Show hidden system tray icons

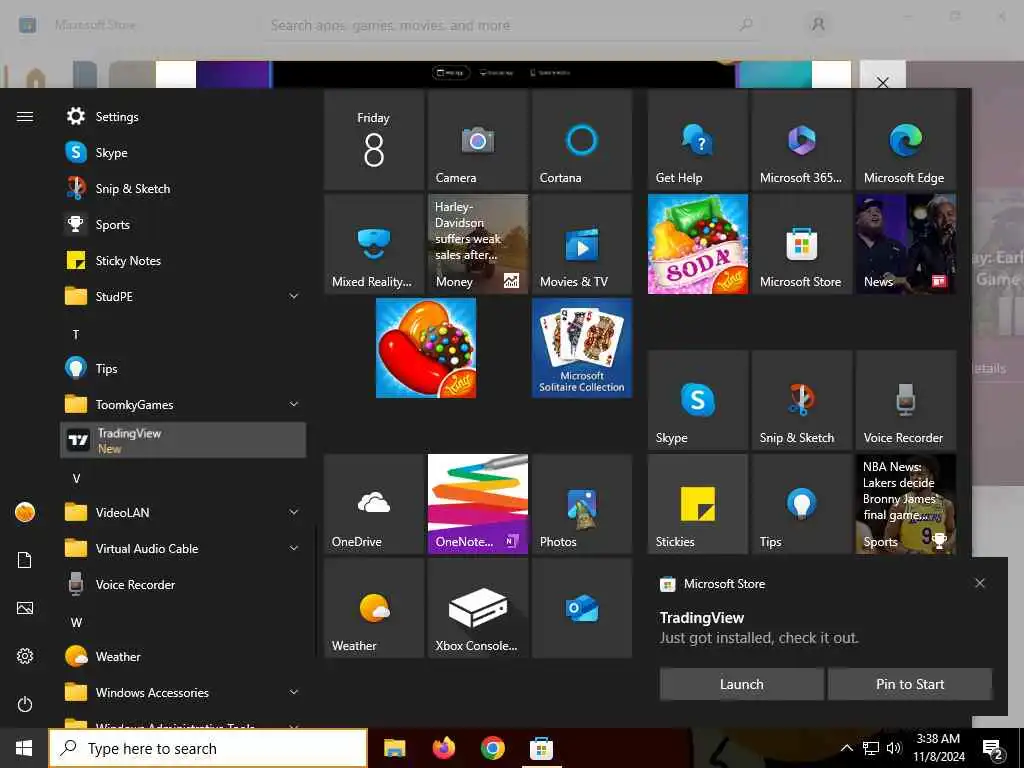[846, 748]
